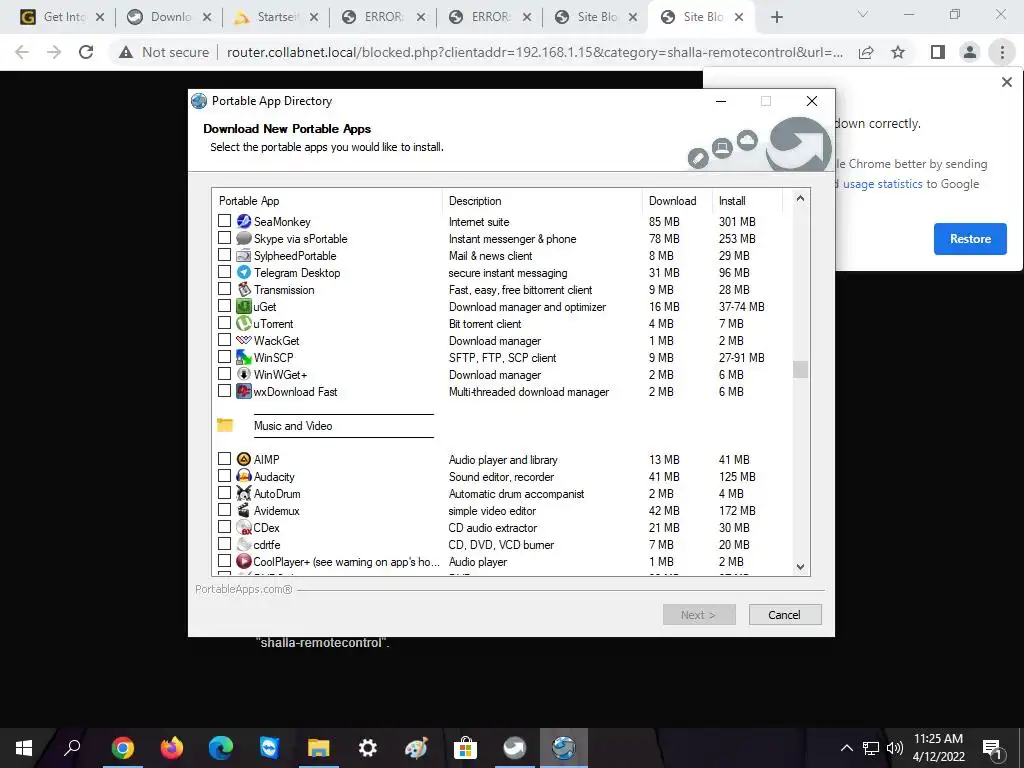Open Chrome's three-dot menu
Viewport: 1024px width, 768px height.
pos(1002,52)
